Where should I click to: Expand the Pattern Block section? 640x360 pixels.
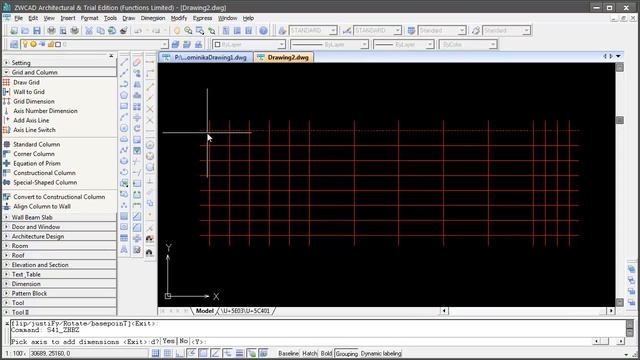click(7, 293)
